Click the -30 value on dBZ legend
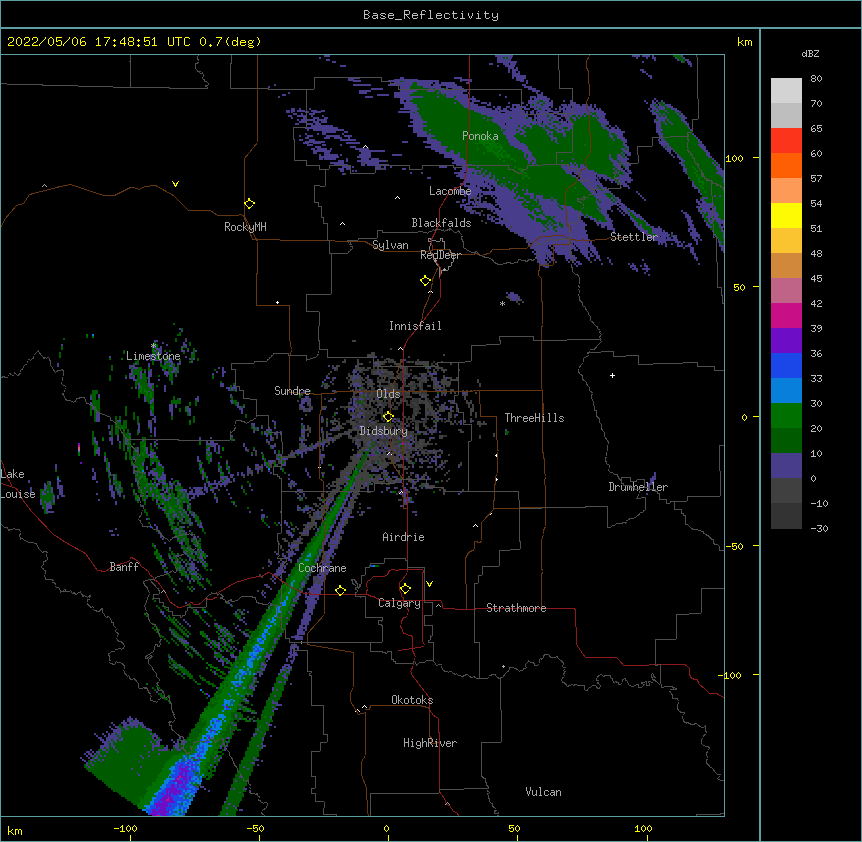Image resolution: width=862 pixels, height=842 pixels. pos(819,528)
